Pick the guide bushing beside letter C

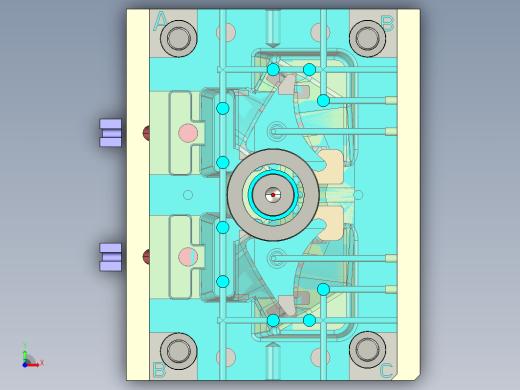pyautogui.click(x=368, y=350)
